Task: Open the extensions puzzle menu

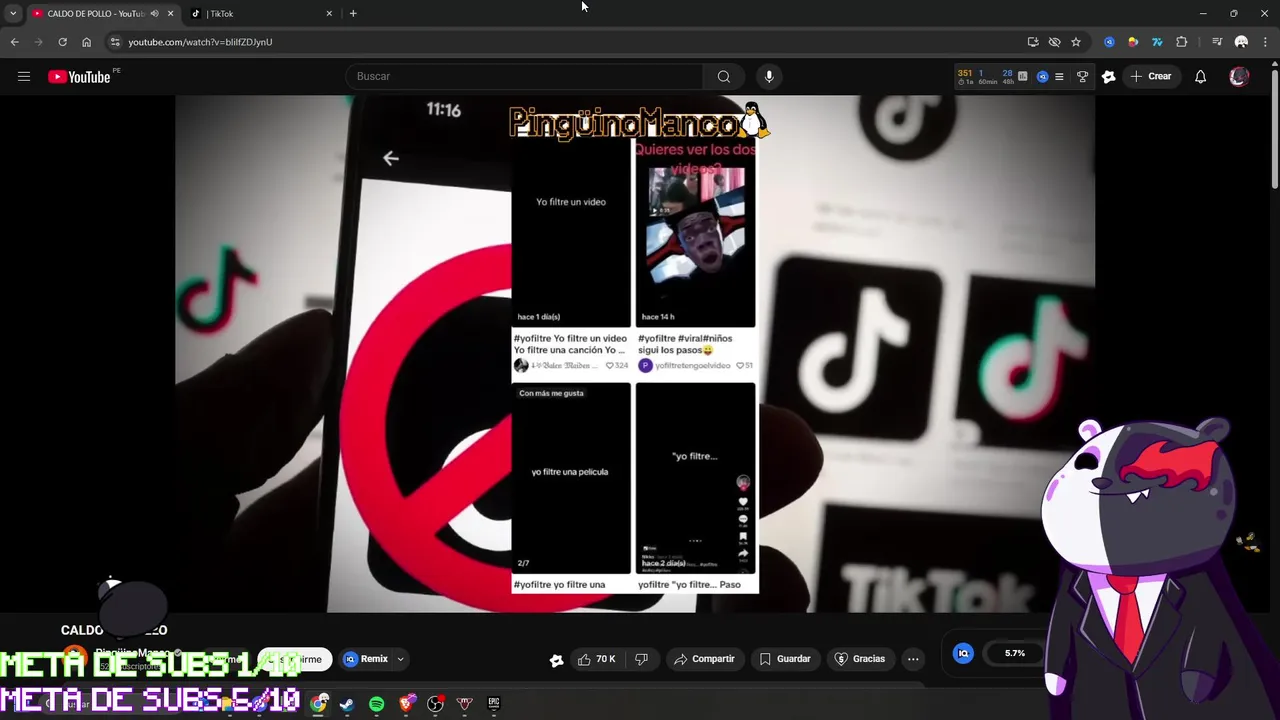Action: click(x=1182, y=42)
